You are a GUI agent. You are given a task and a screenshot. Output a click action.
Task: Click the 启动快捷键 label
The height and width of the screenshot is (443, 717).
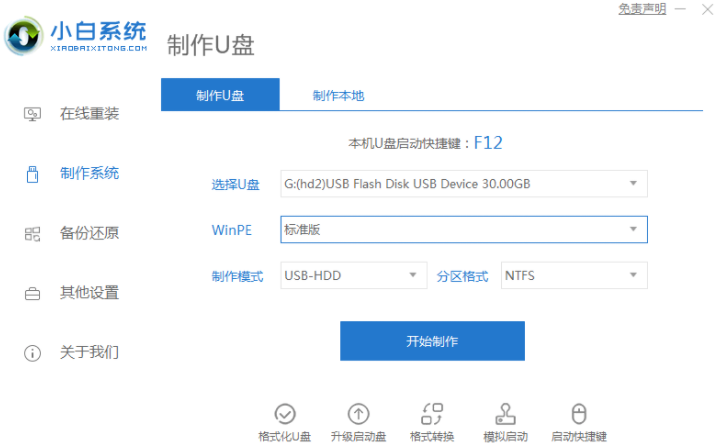(579, 437)
